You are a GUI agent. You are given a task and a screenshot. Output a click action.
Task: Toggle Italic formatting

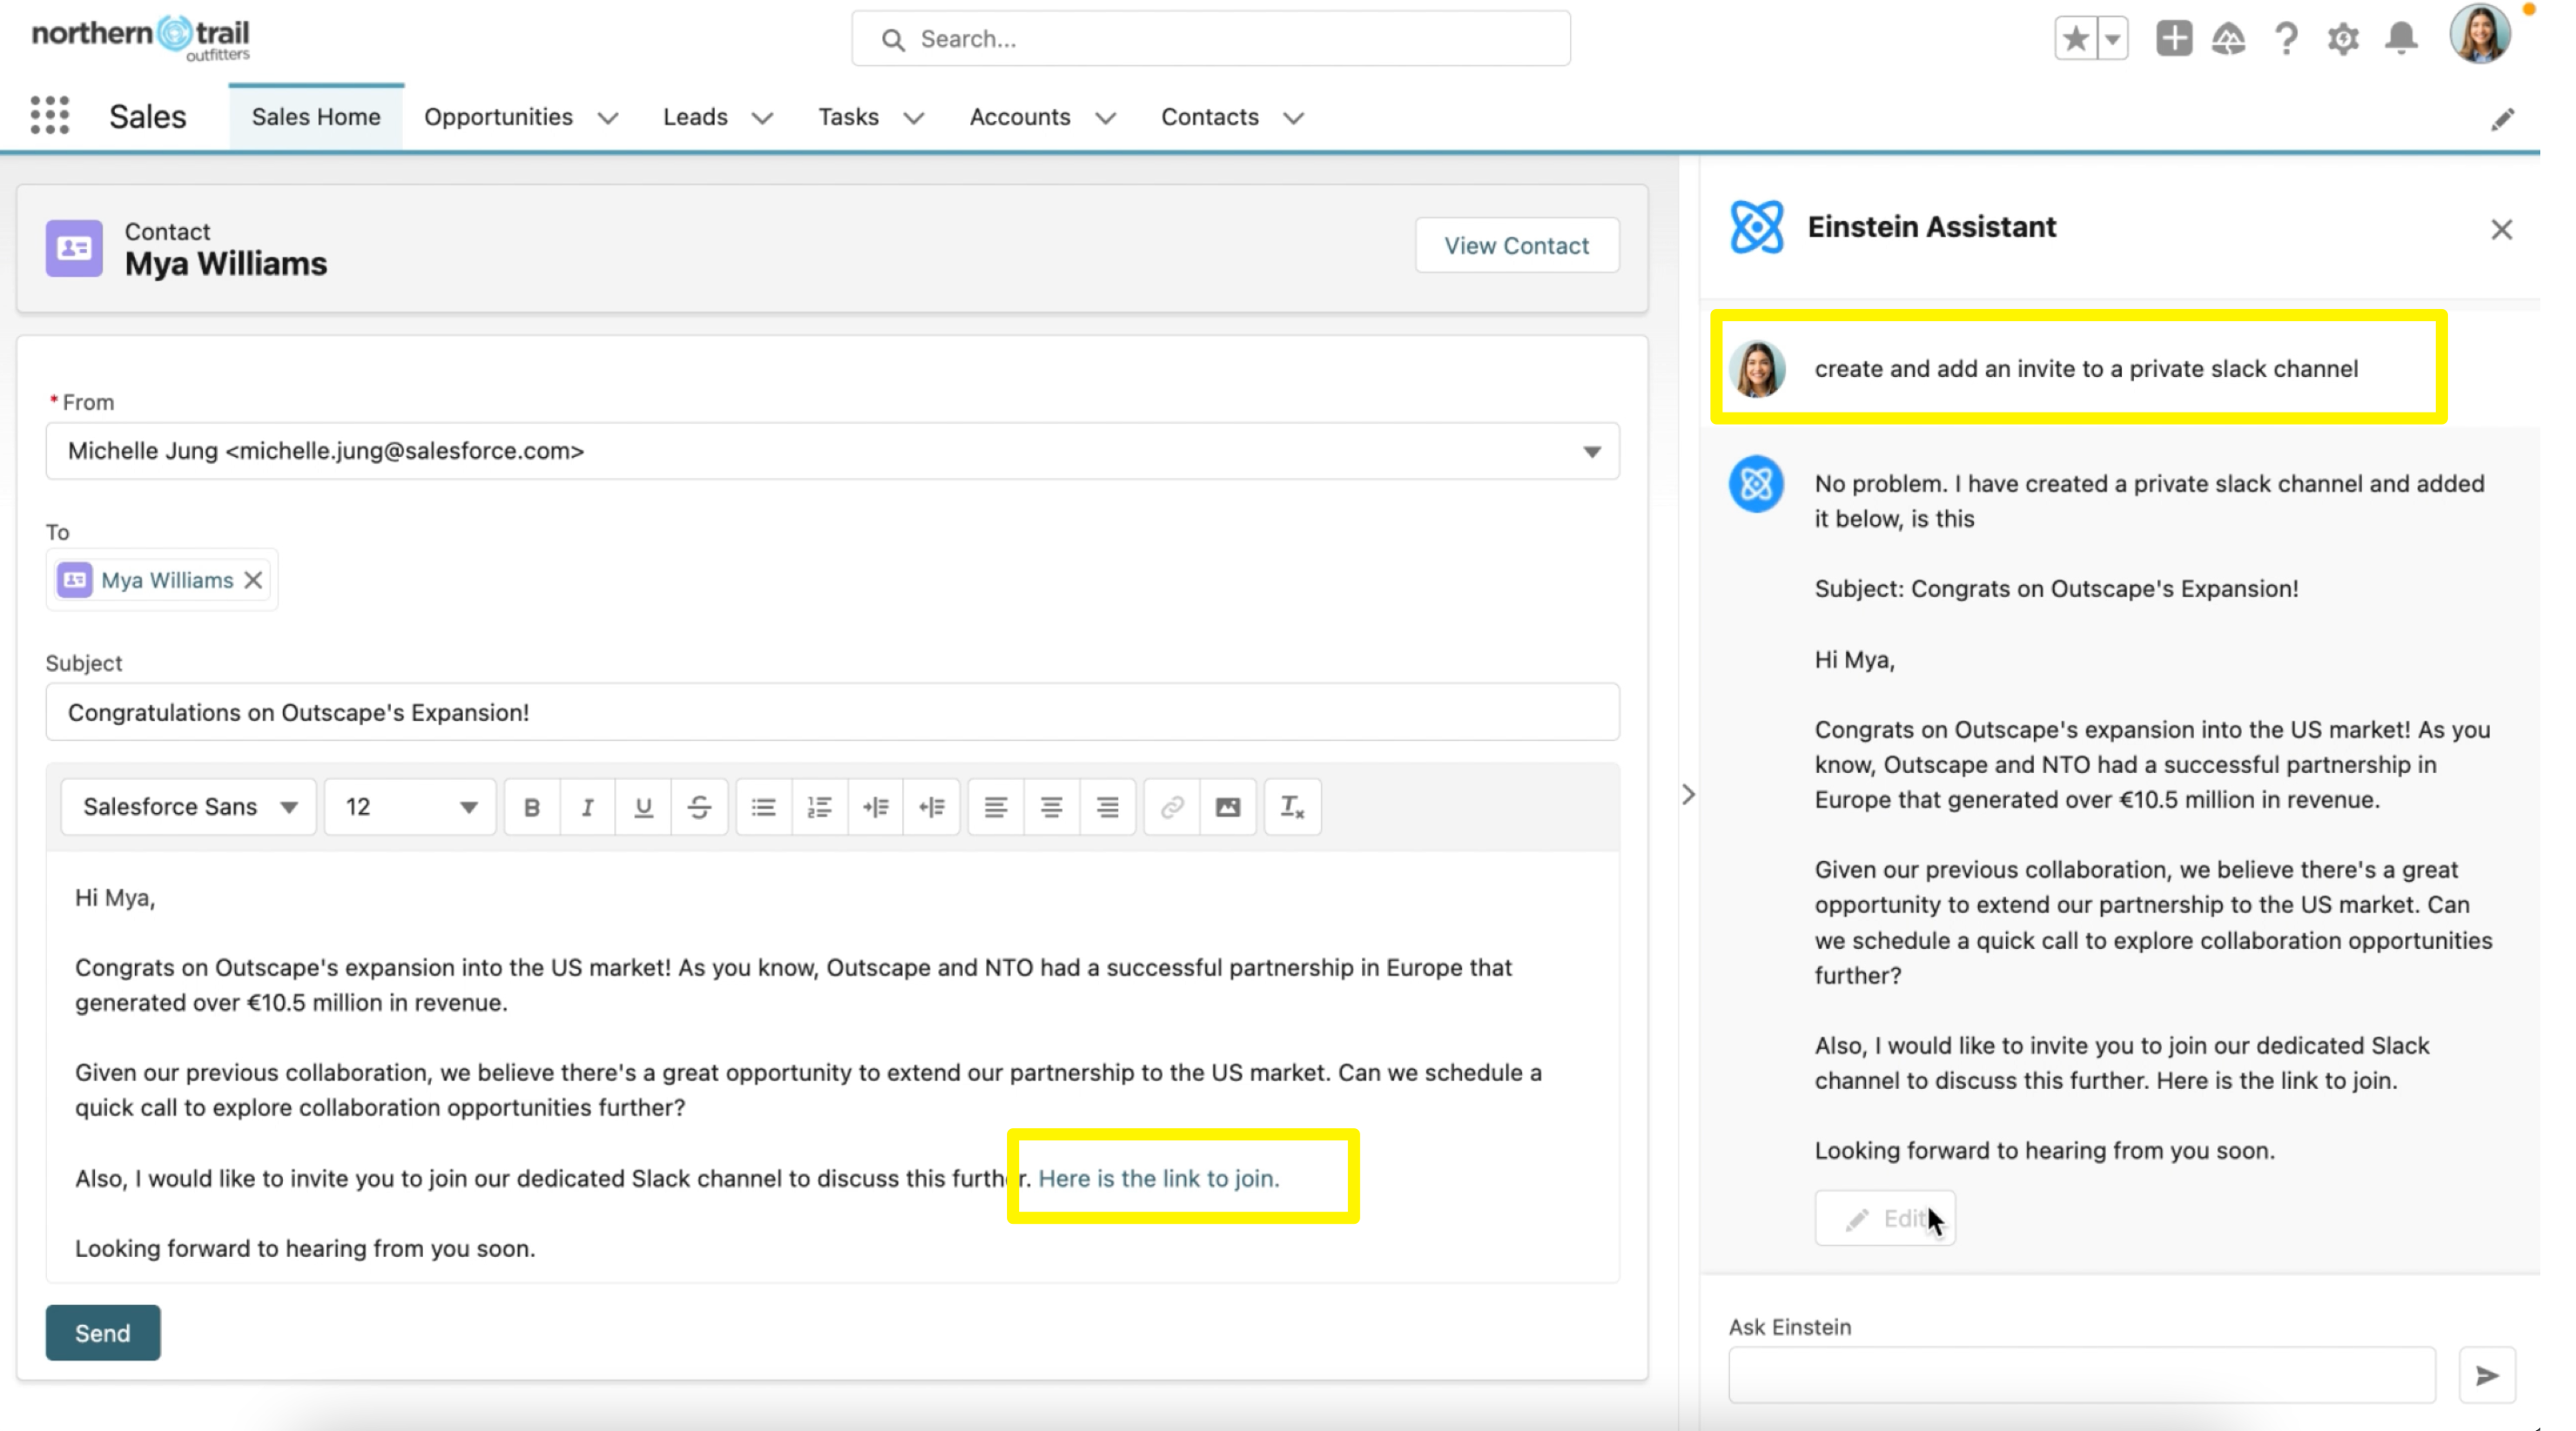[x=588, y=807]
